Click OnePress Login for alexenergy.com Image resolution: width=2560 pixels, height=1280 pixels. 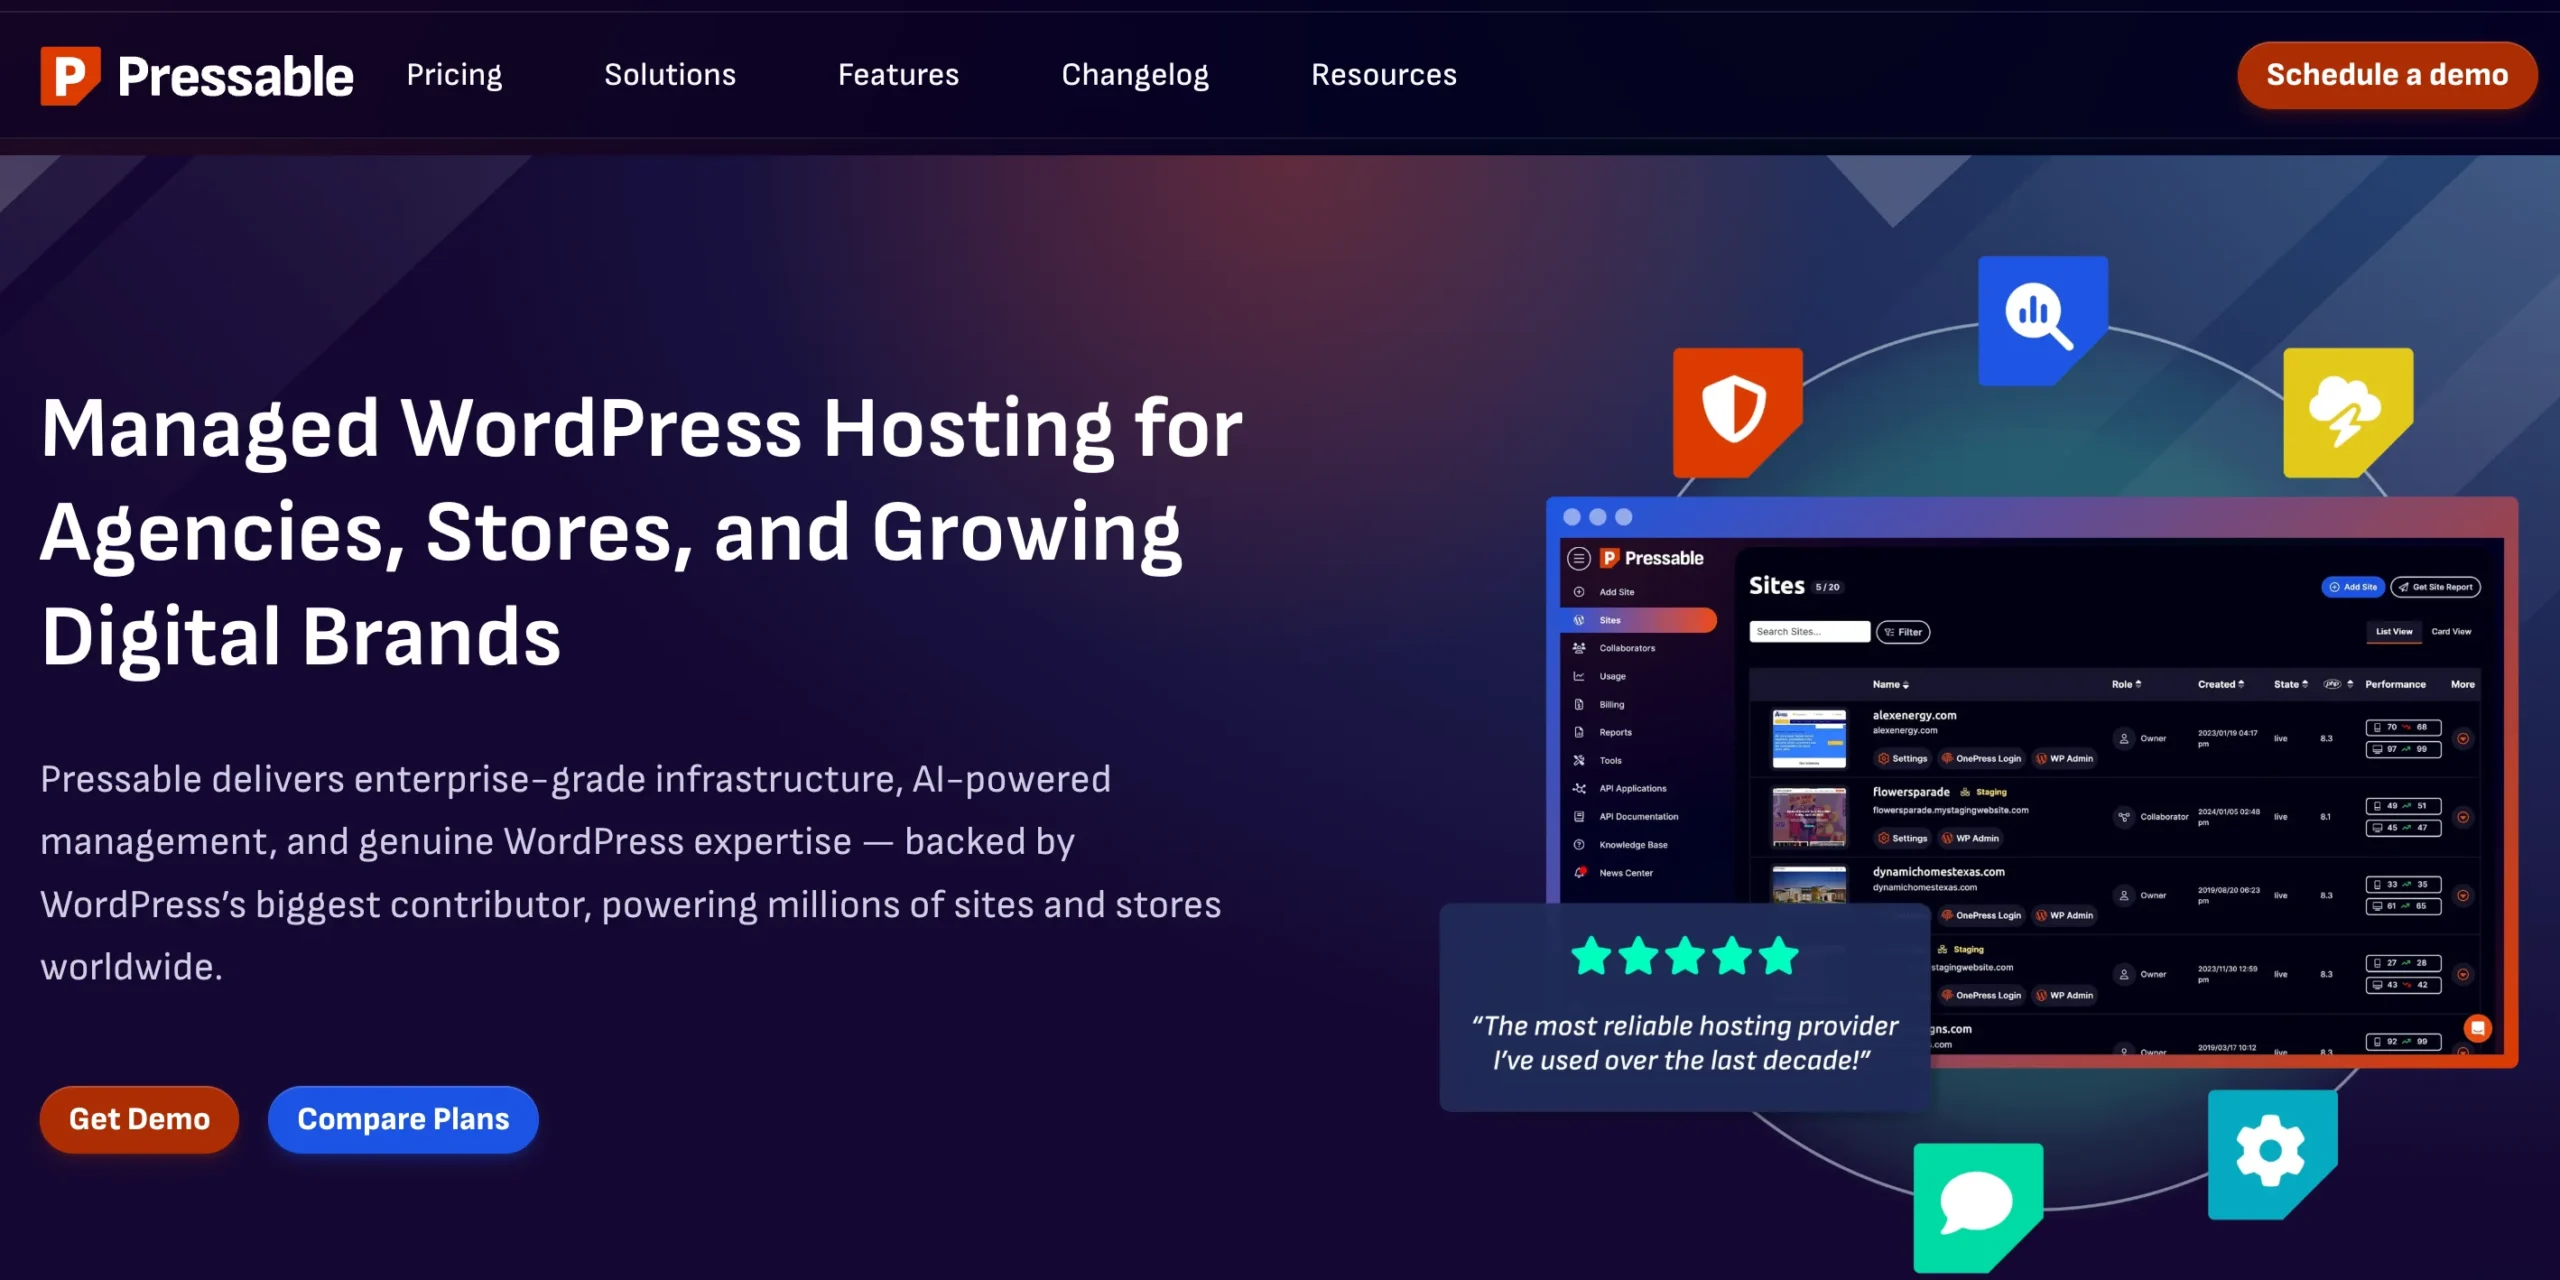point(1981,758)
